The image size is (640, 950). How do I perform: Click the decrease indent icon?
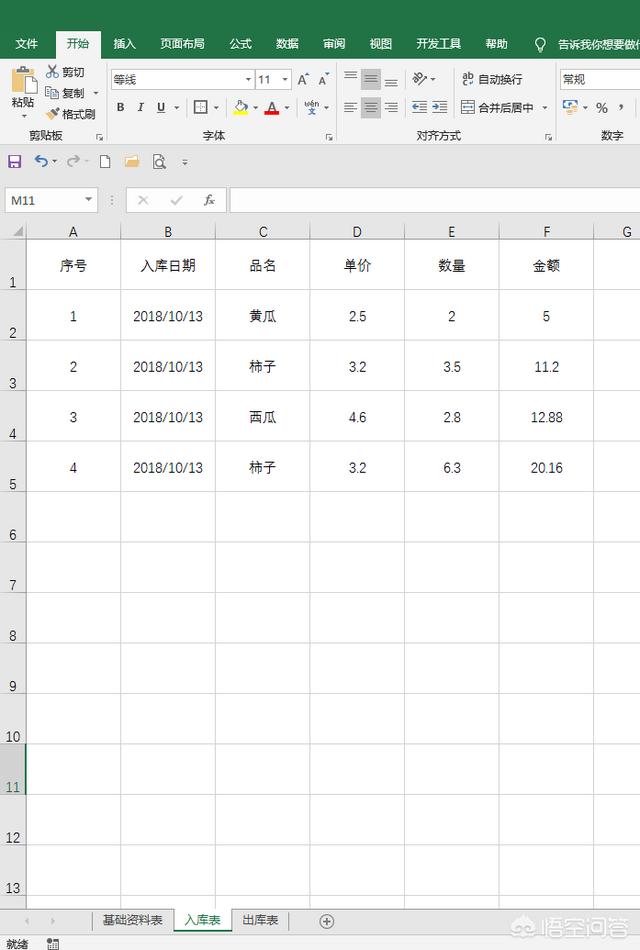click(x=419, y=107)
